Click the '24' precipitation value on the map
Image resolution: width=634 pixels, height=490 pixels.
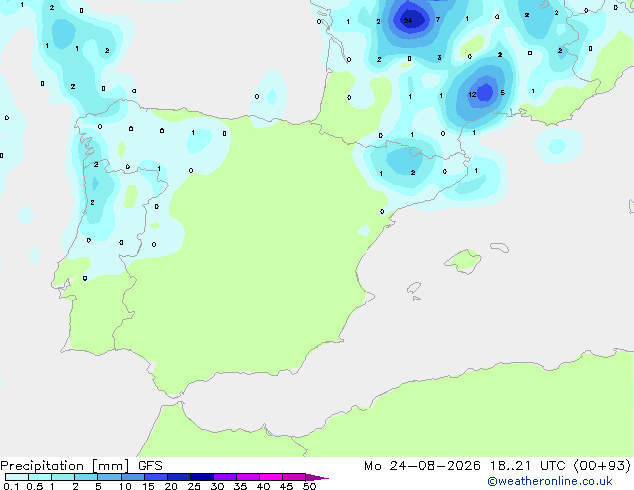point(408,20)
